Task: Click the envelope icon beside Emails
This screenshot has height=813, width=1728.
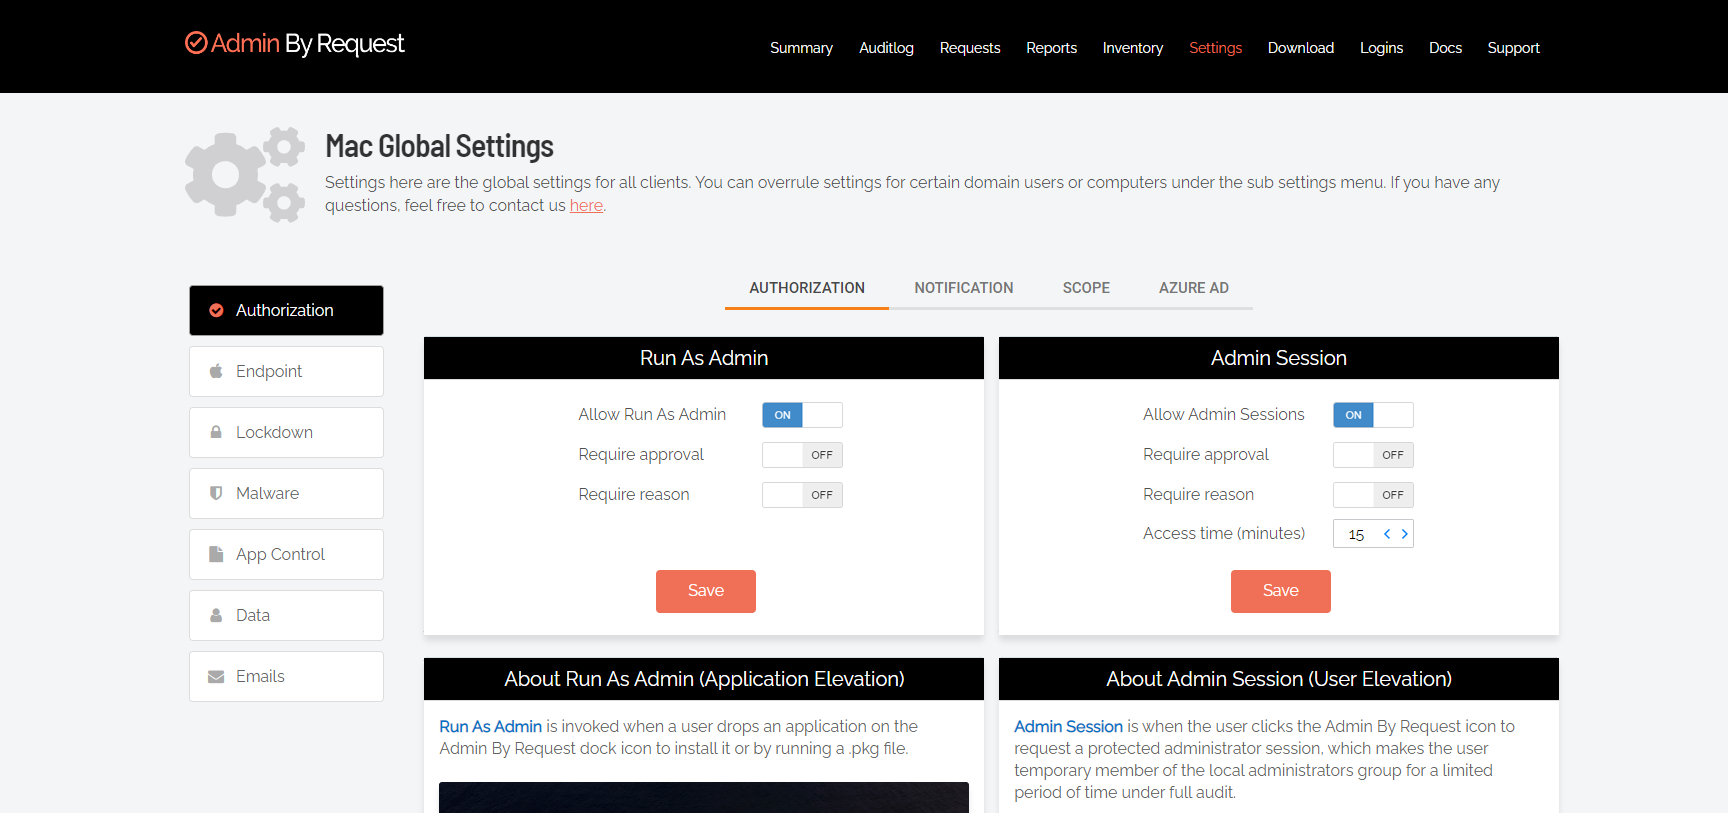Action: 216,677
